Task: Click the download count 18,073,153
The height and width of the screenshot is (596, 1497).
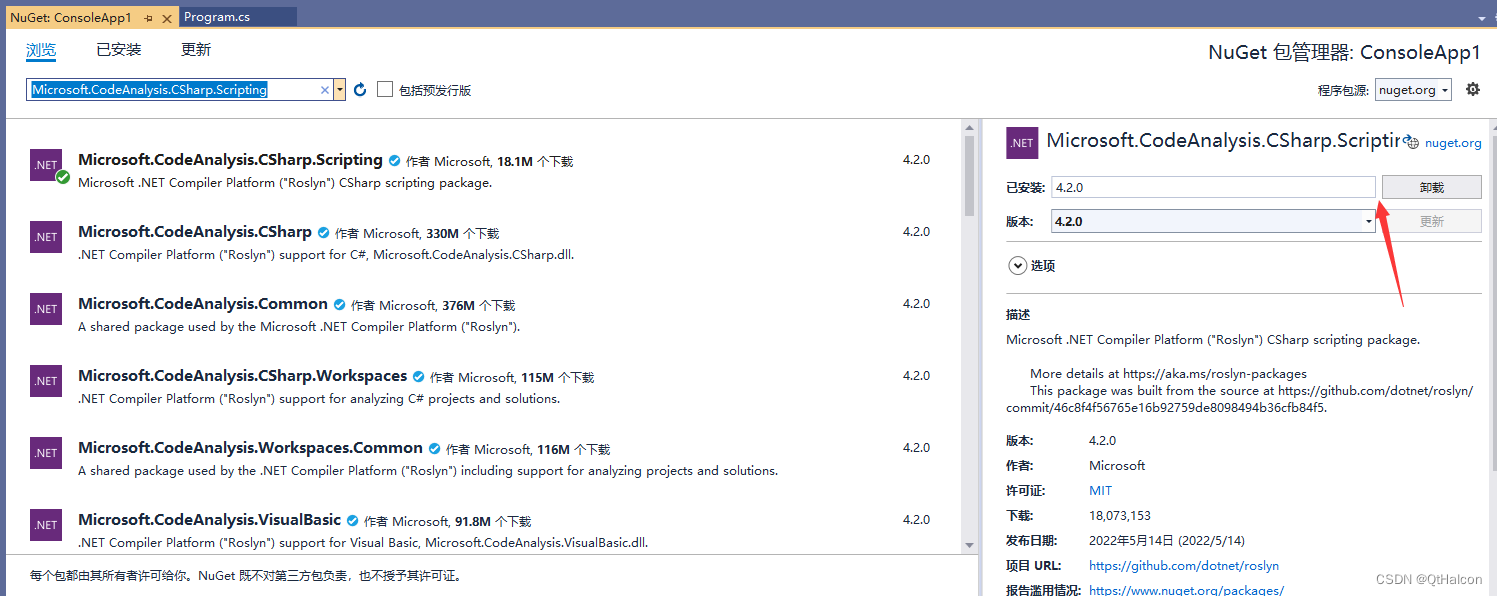Action: (1120, 515)
